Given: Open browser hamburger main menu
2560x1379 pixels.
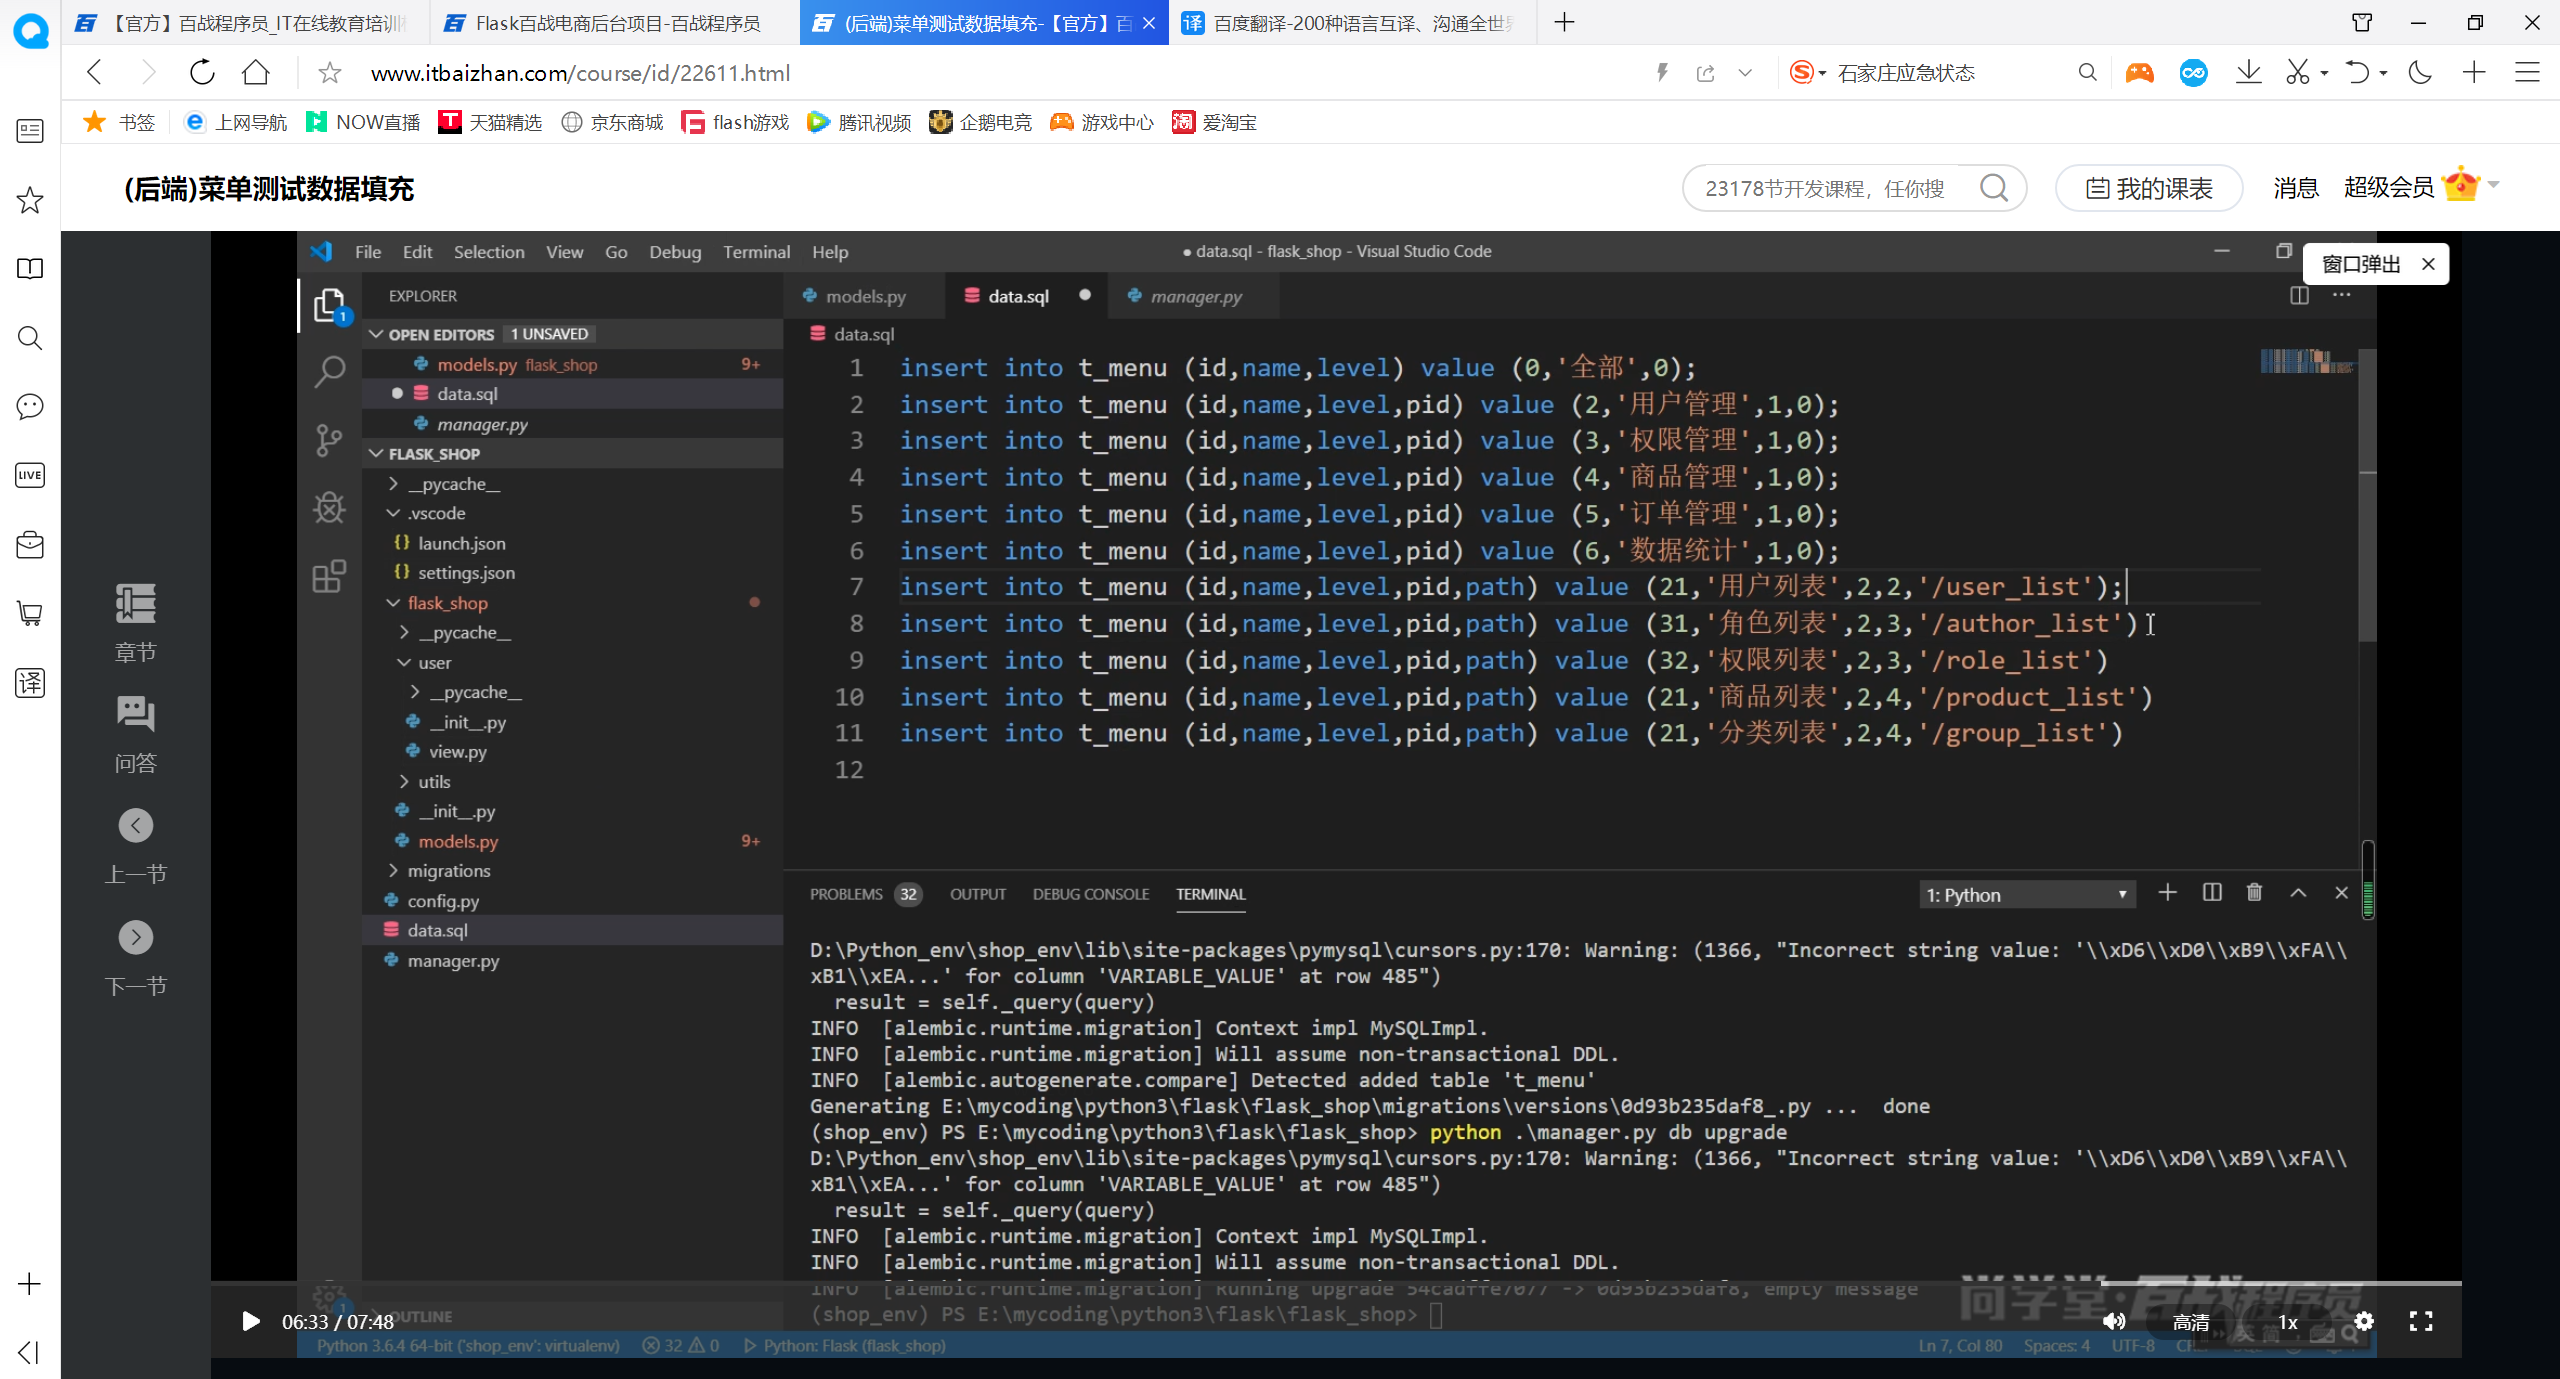Looking at the screenshot, I should click(2527, 72).
